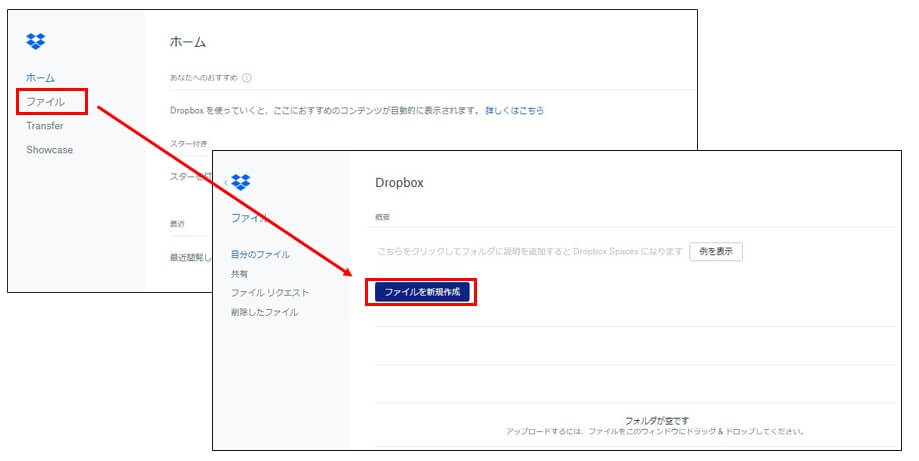
Task: Select 共有 in Files sidebar
Action: pyautogui.click(x=239, y=274)
